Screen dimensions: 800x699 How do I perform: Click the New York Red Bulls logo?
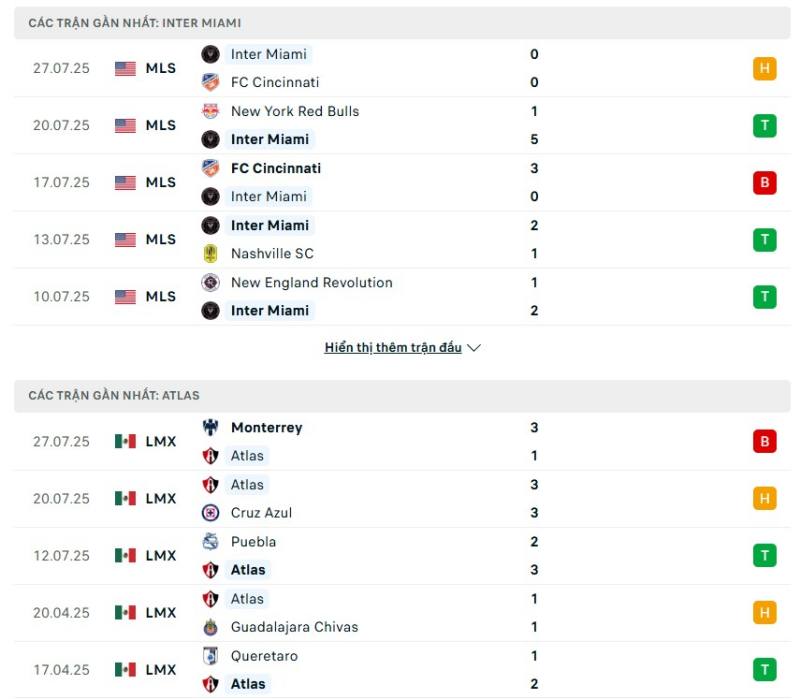click(x=210, y=111)
